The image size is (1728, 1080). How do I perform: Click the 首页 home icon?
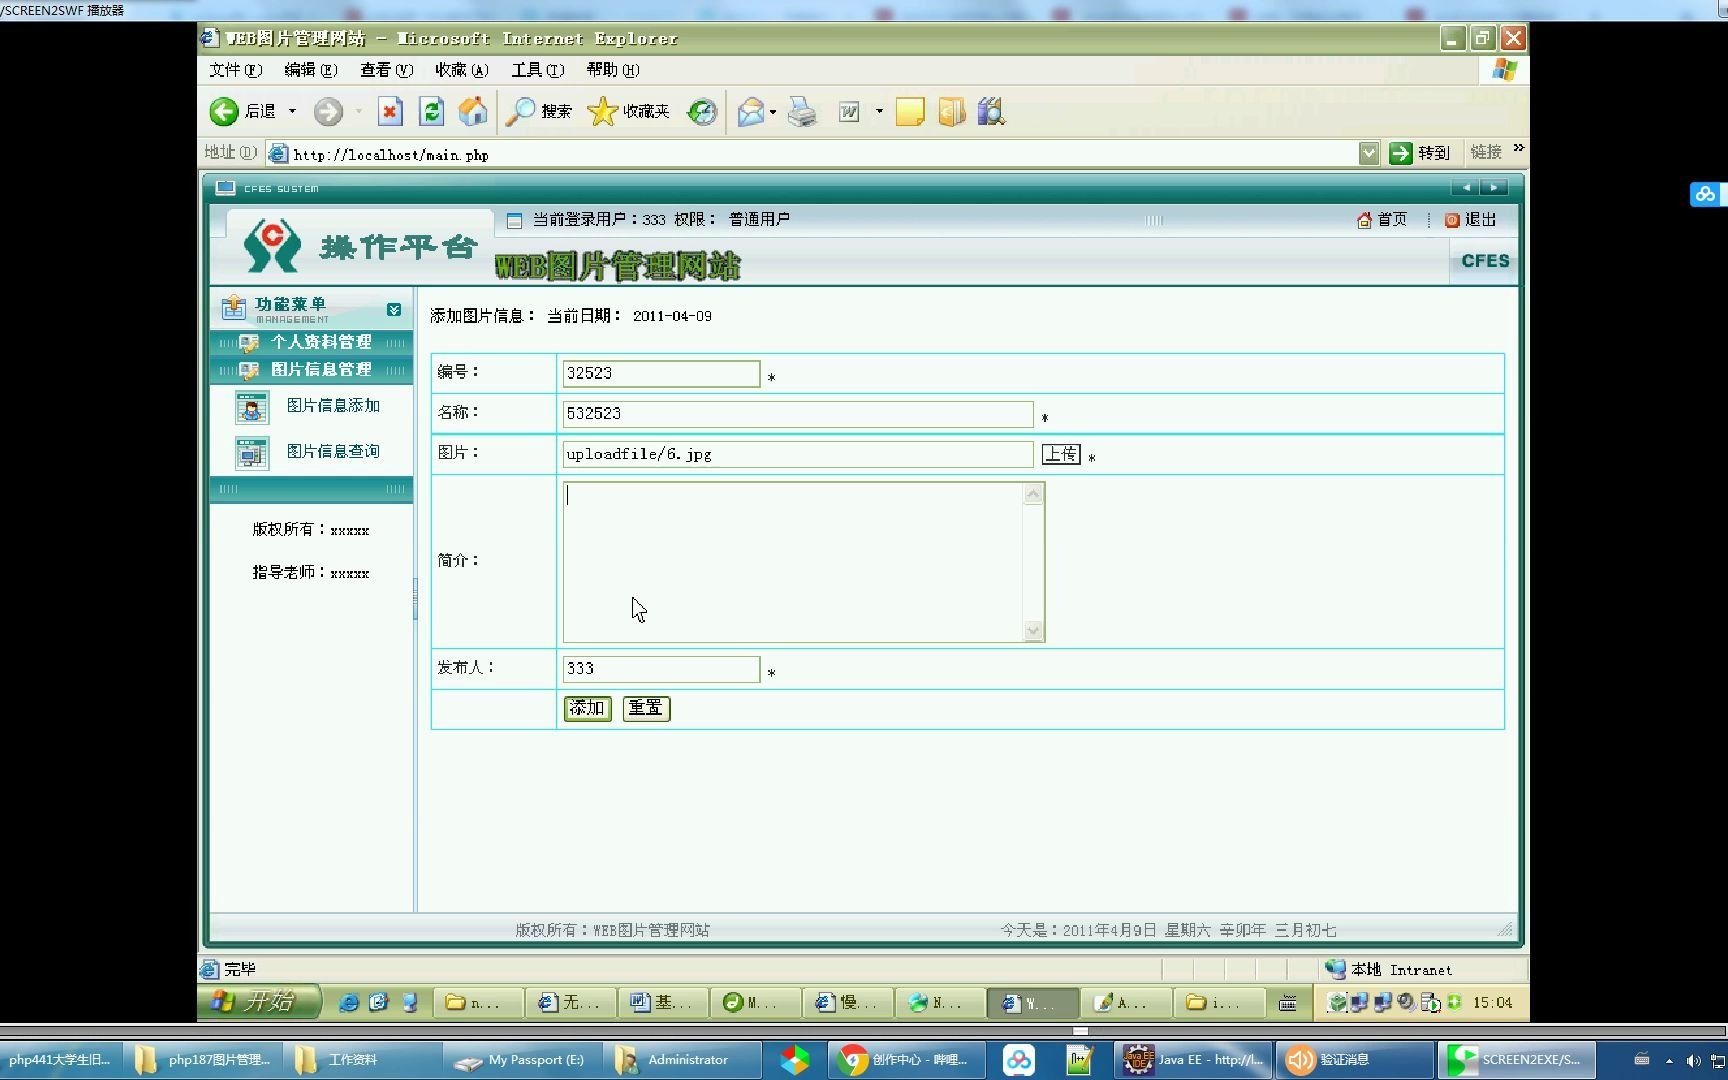click(1364, 220)
